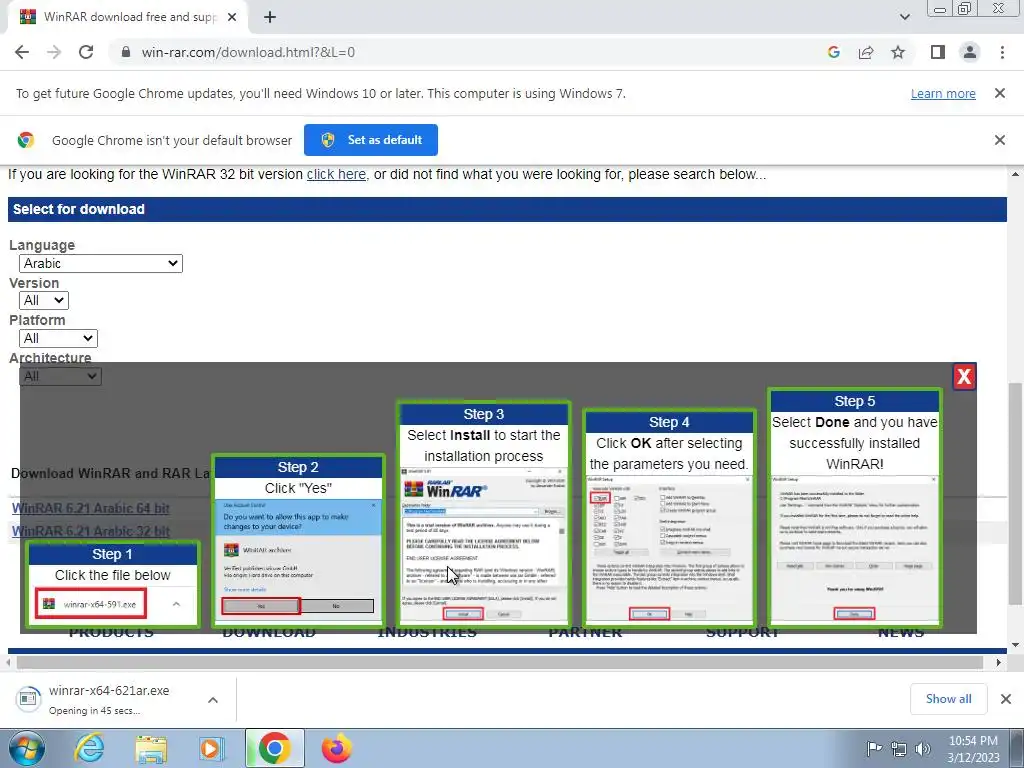Open the Language dropdown showing Arabic
1024x768 pixels.
pos(101,263)
